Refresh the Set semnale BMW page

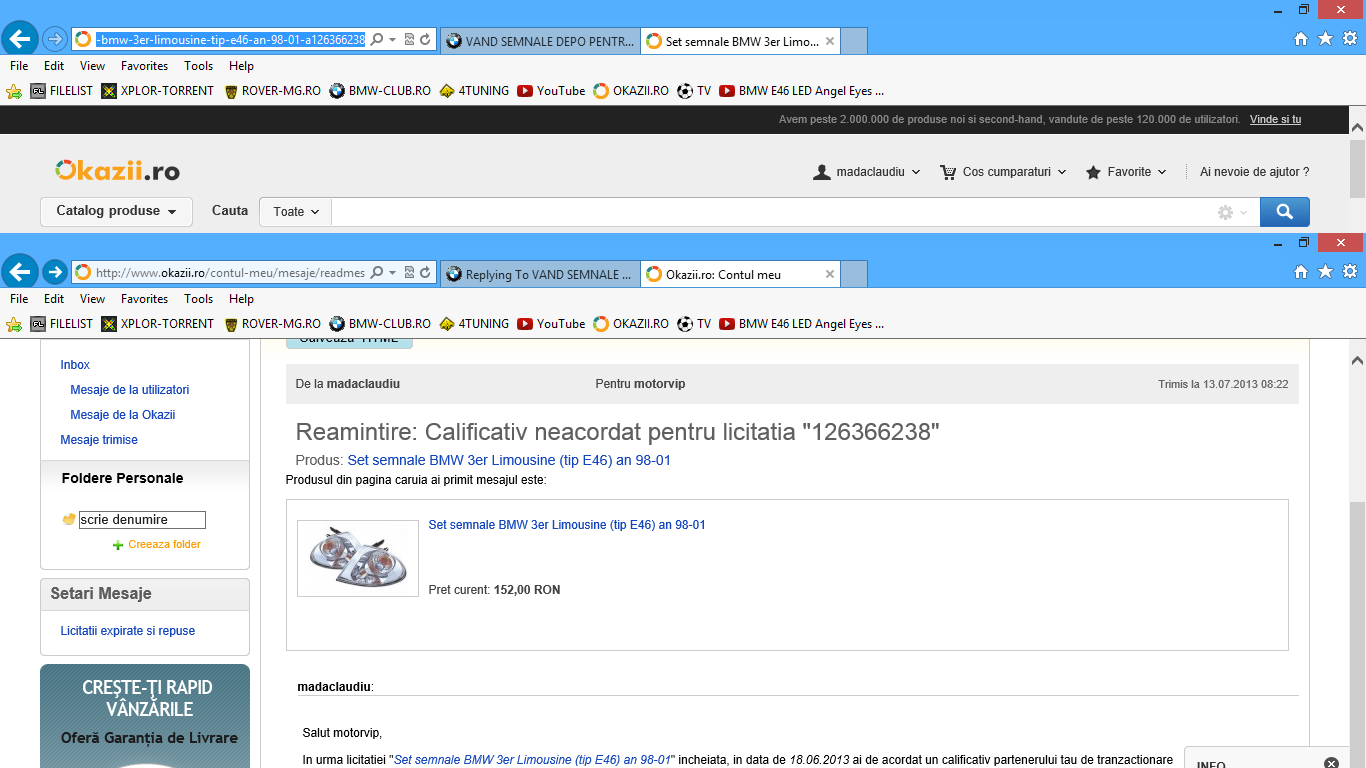425,40
